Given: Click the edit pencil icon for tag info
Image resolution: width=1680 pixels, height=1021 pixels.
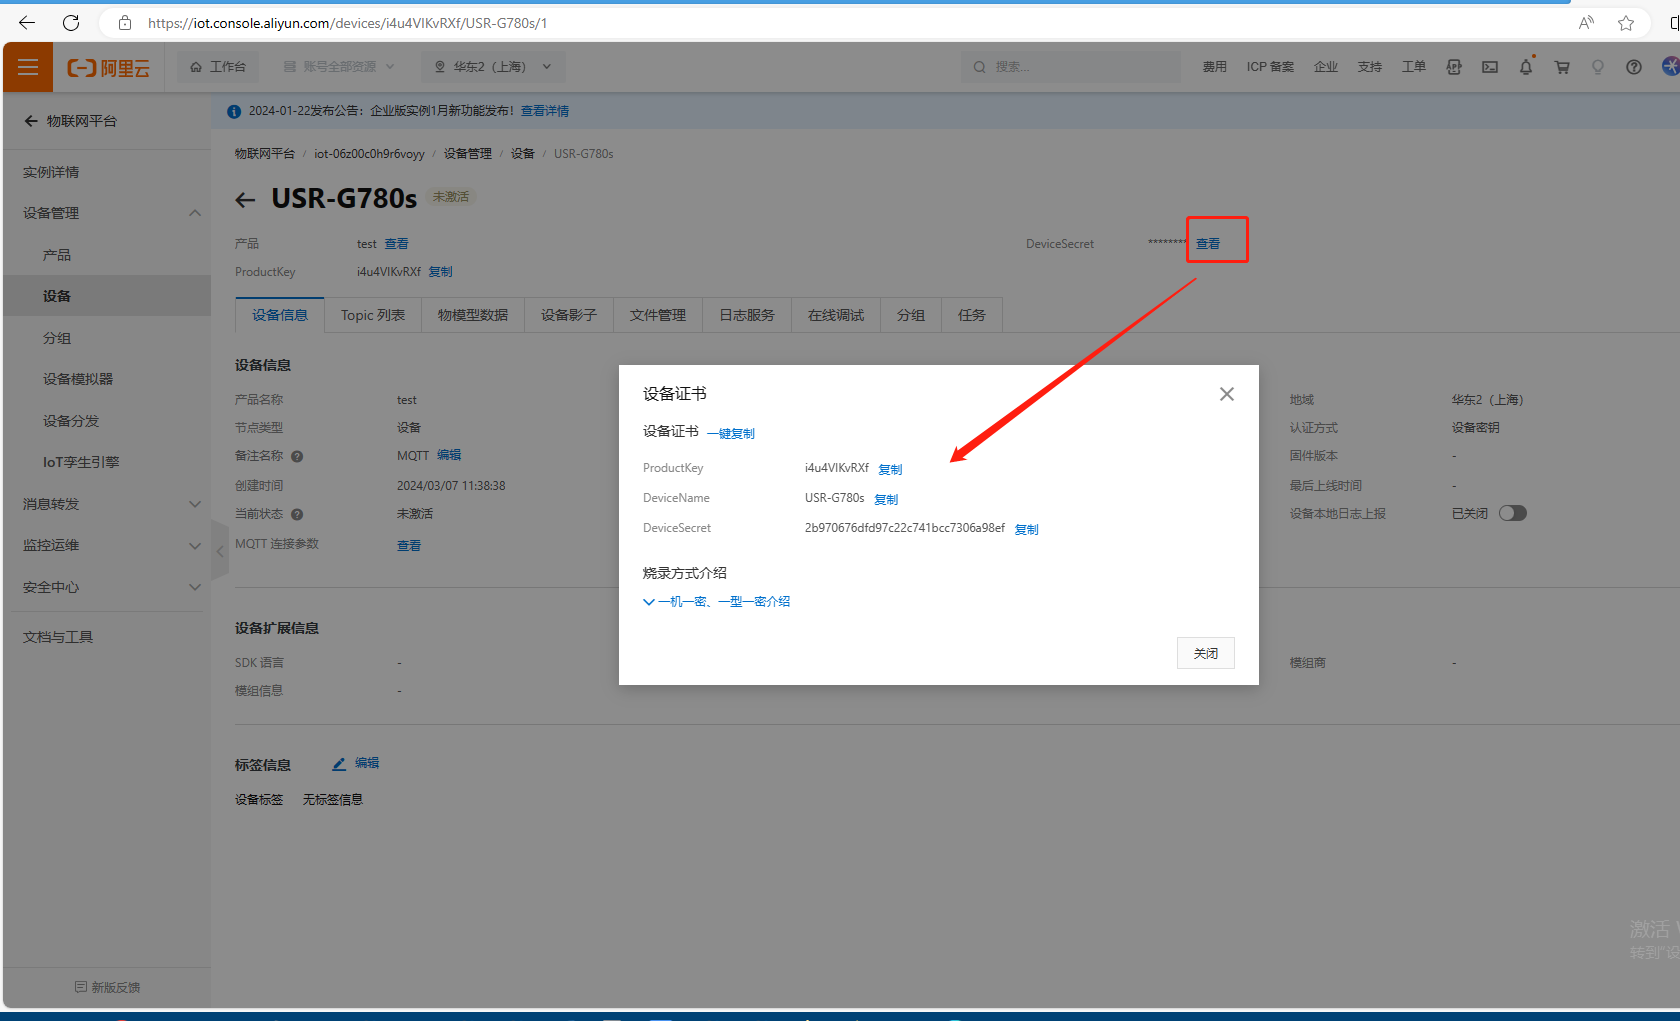Looking at the screenshot, I should (x=339, y=764).
